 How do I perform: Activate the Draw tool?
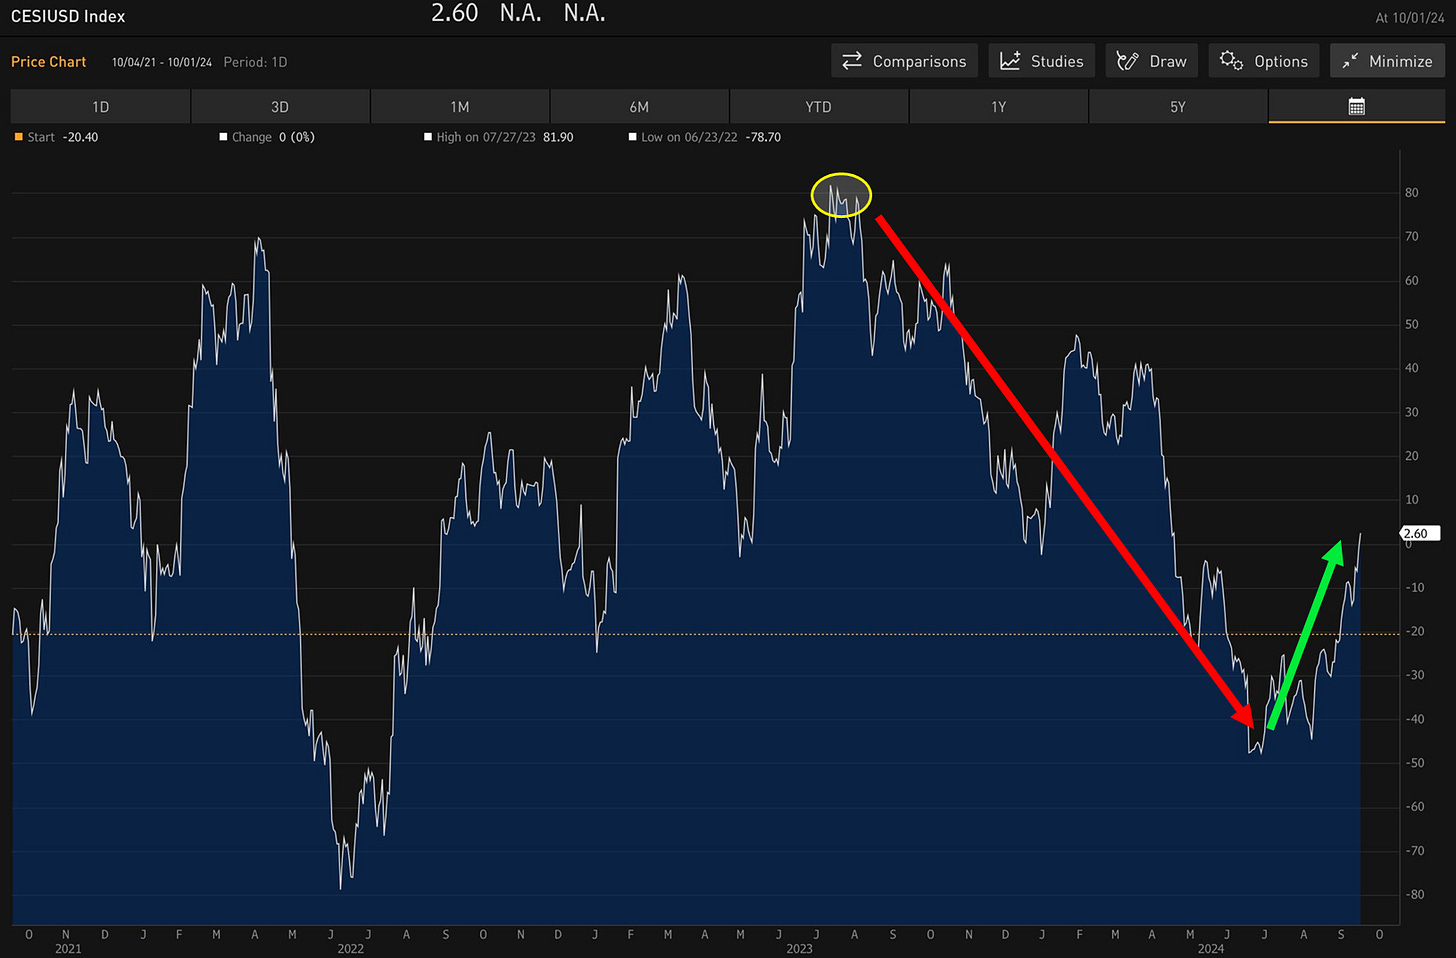click(1152, 61)
